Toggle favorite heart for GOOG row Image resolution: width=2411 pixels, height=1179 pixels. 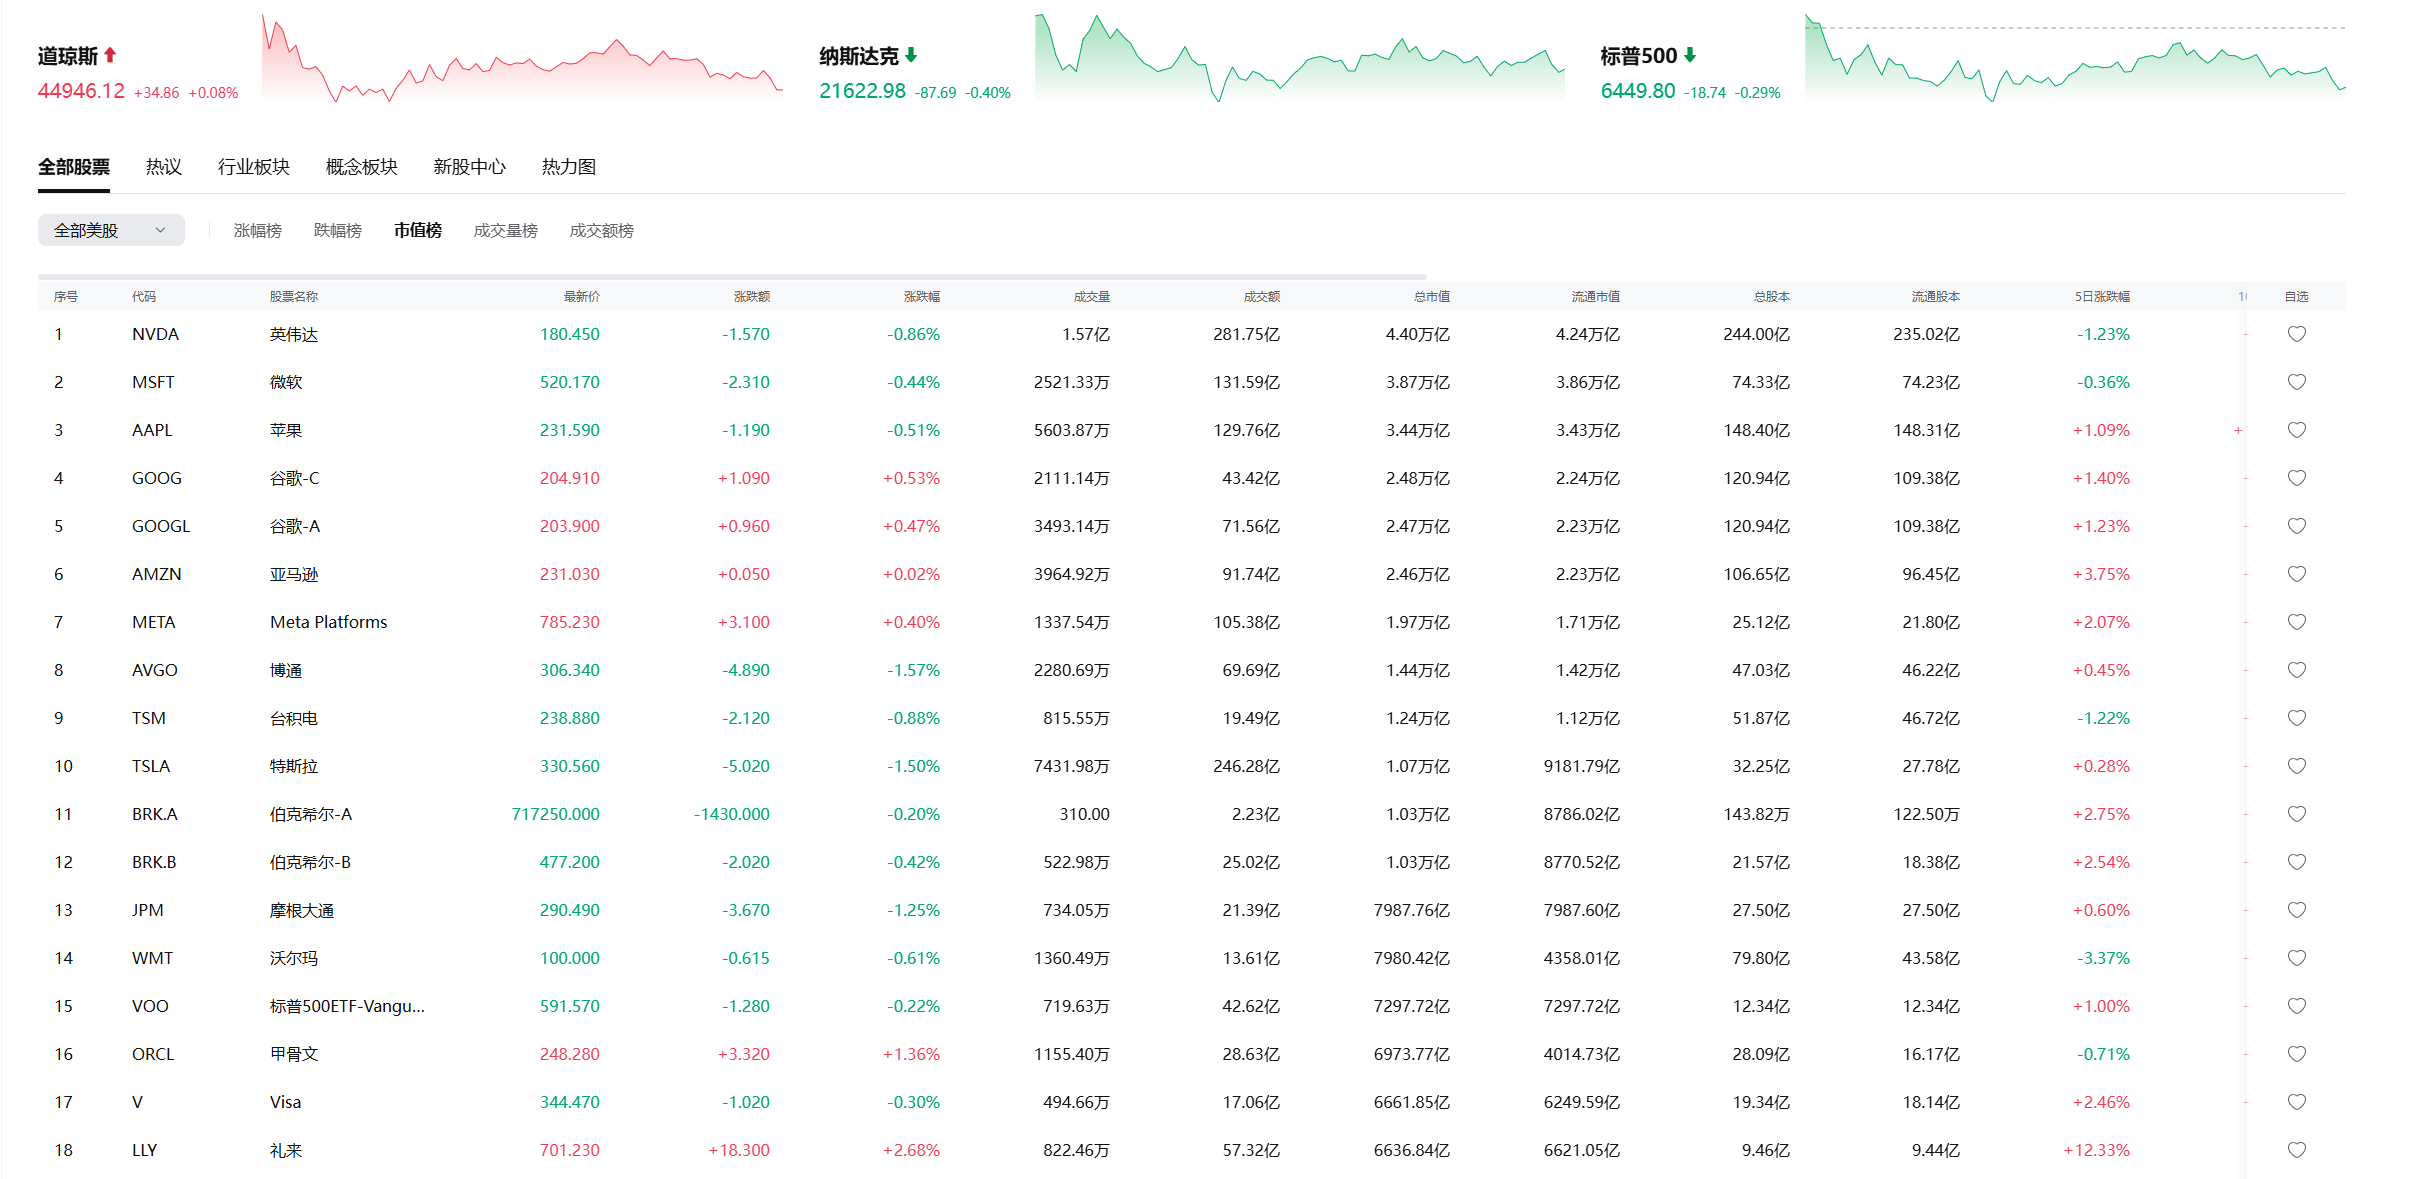2296,478
